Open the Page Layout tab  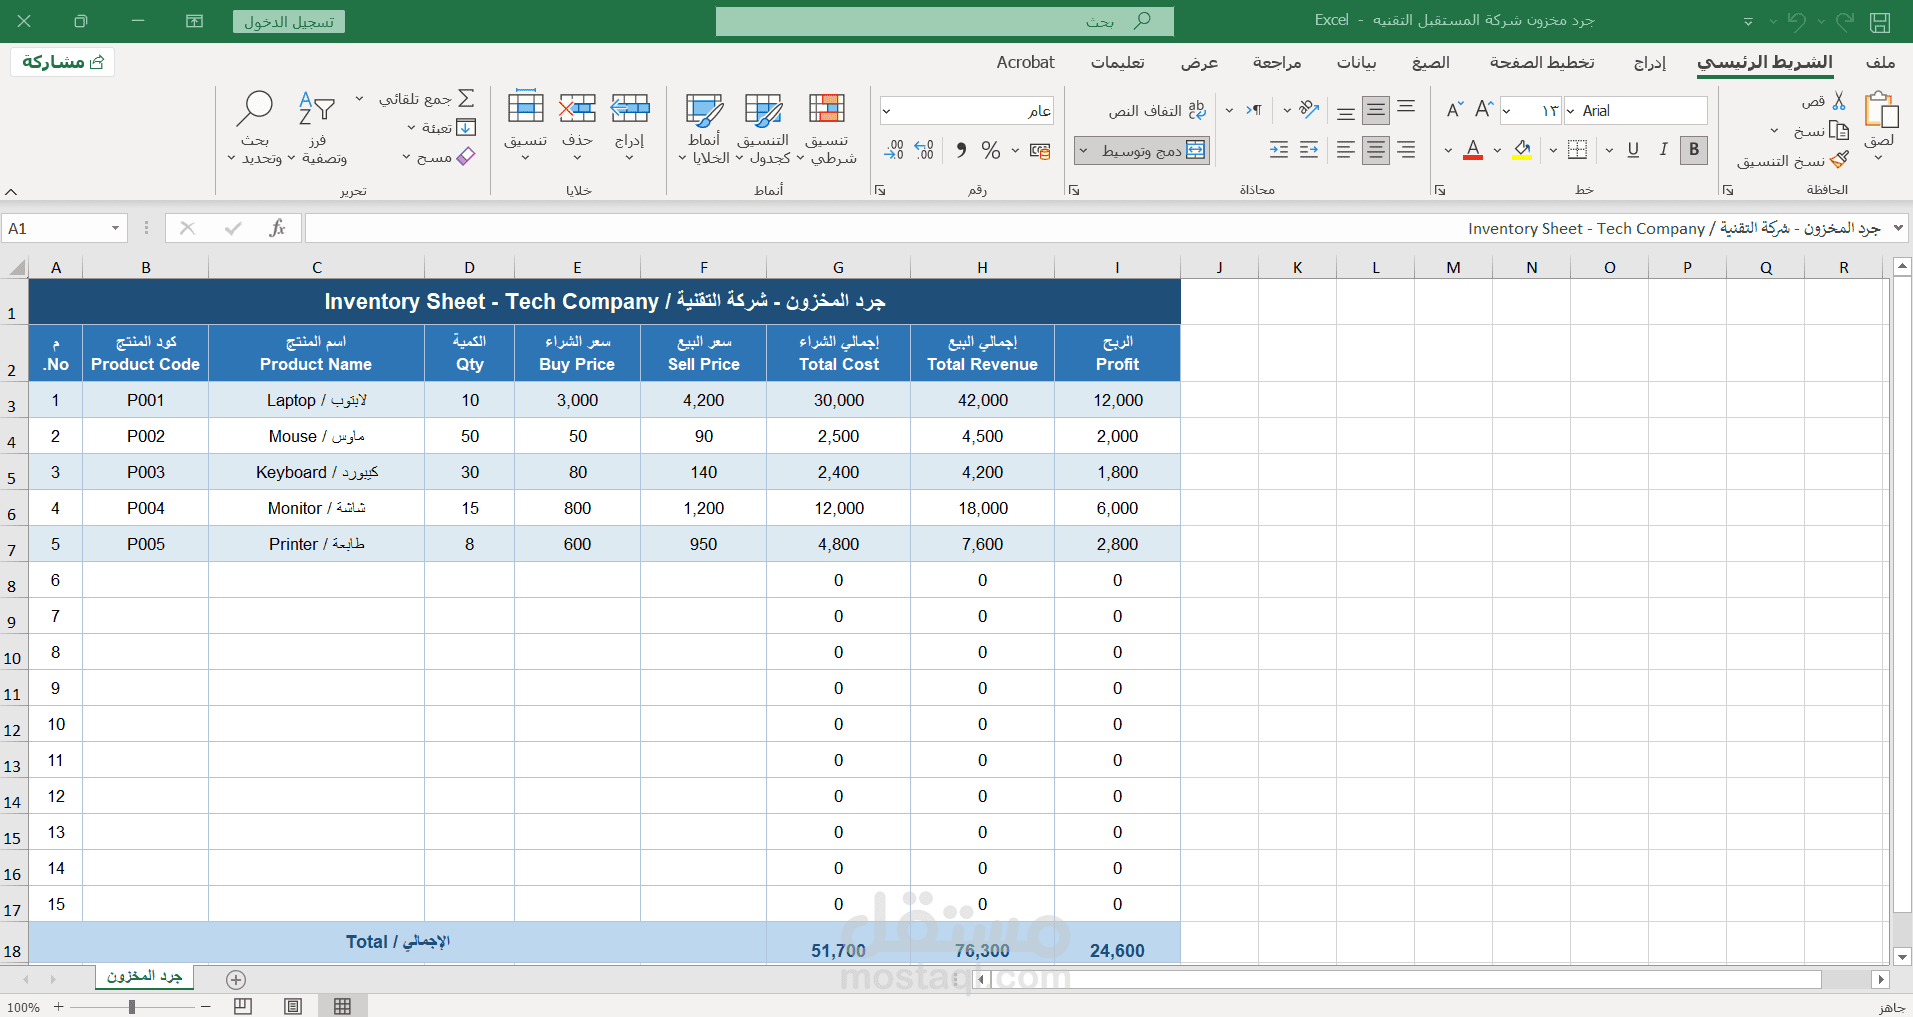coord(1542,62)
